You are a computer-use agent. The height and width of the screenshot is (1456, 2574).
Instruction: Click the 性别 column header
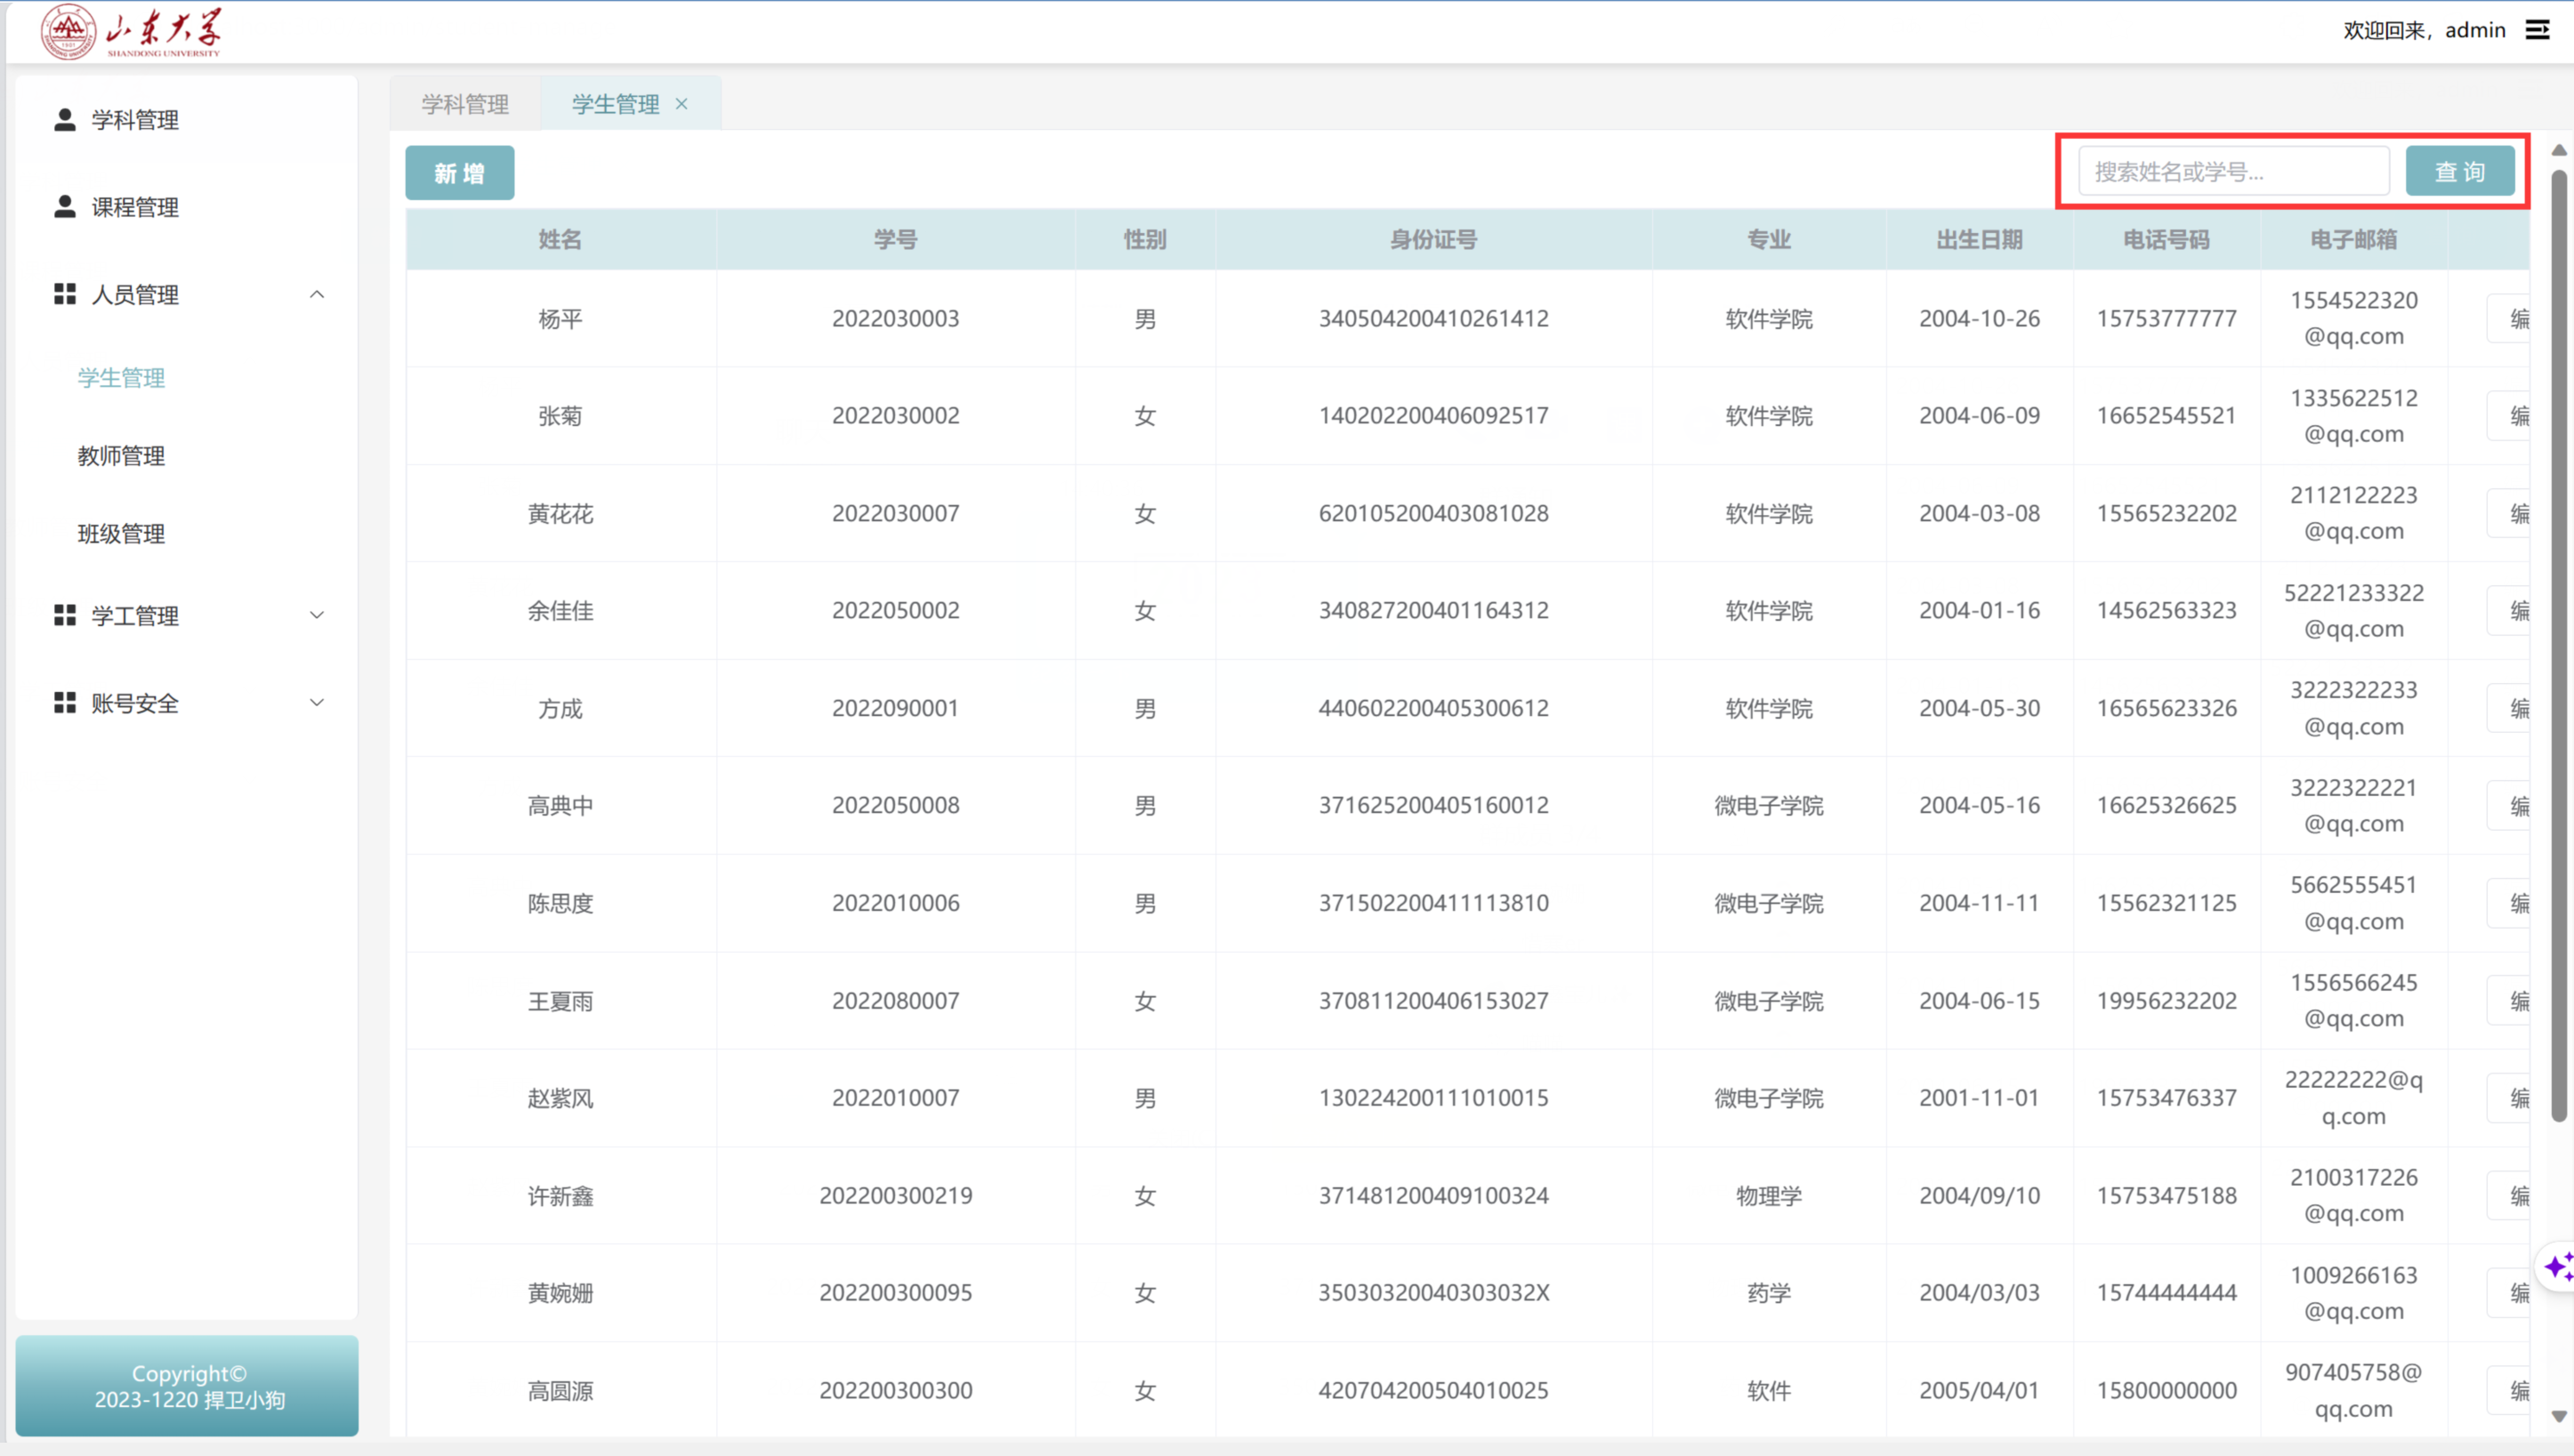[1146, 240]
